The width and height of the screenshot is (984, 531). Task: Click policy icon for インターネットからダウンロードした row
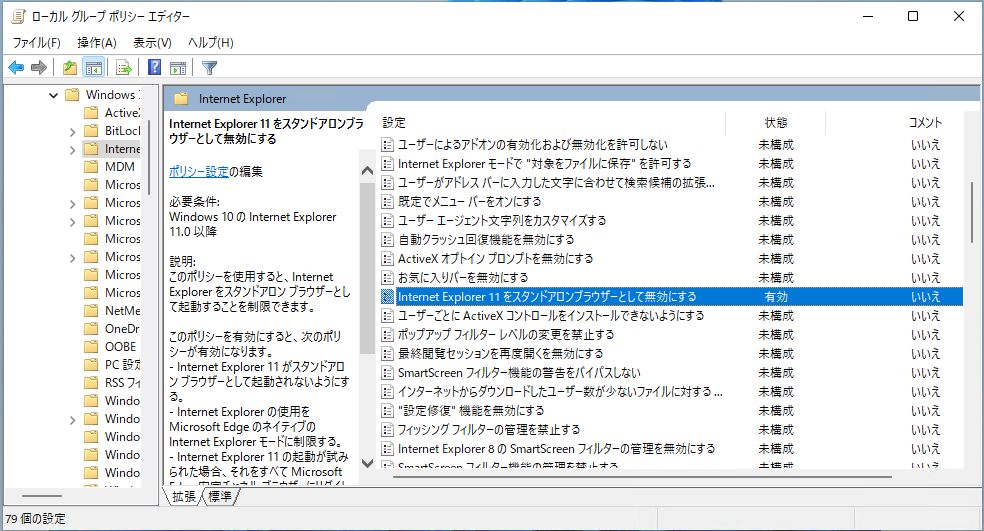[x=388, y=392]
